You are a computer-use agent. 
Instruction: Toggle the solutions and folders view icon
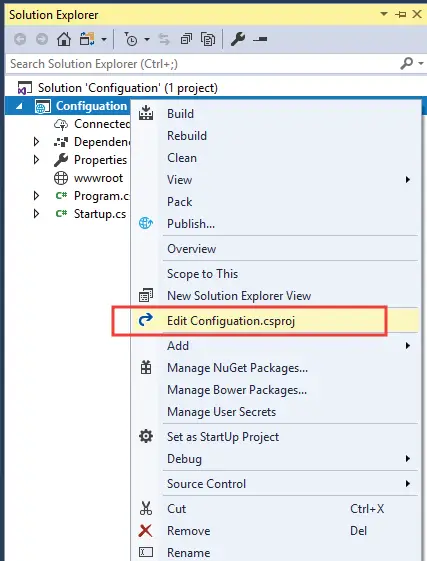(87, 39)
